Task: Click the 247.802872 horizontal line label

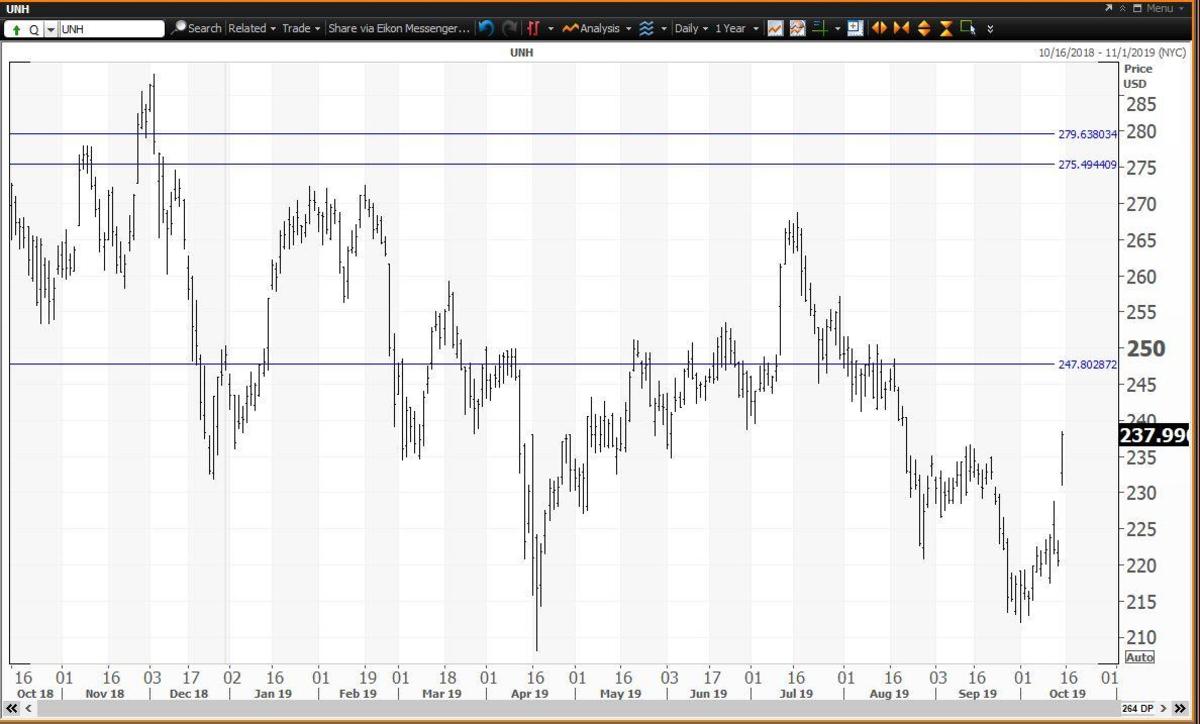Action: [1087, 365]
